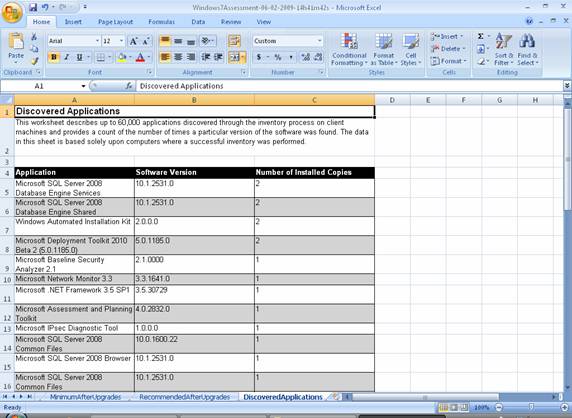Image resolution: width=572 pixels, height=418 pixels.
Task: Apply percent style
Action: [278, 57]
